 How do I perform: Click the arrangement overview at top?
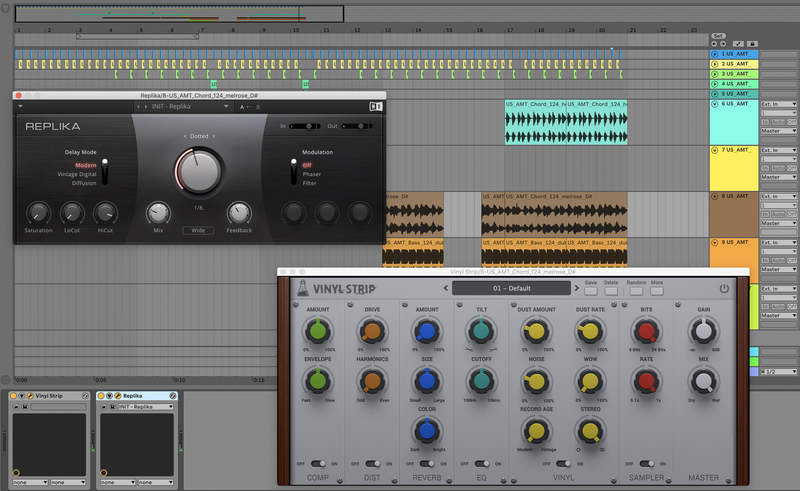(180, 14)
